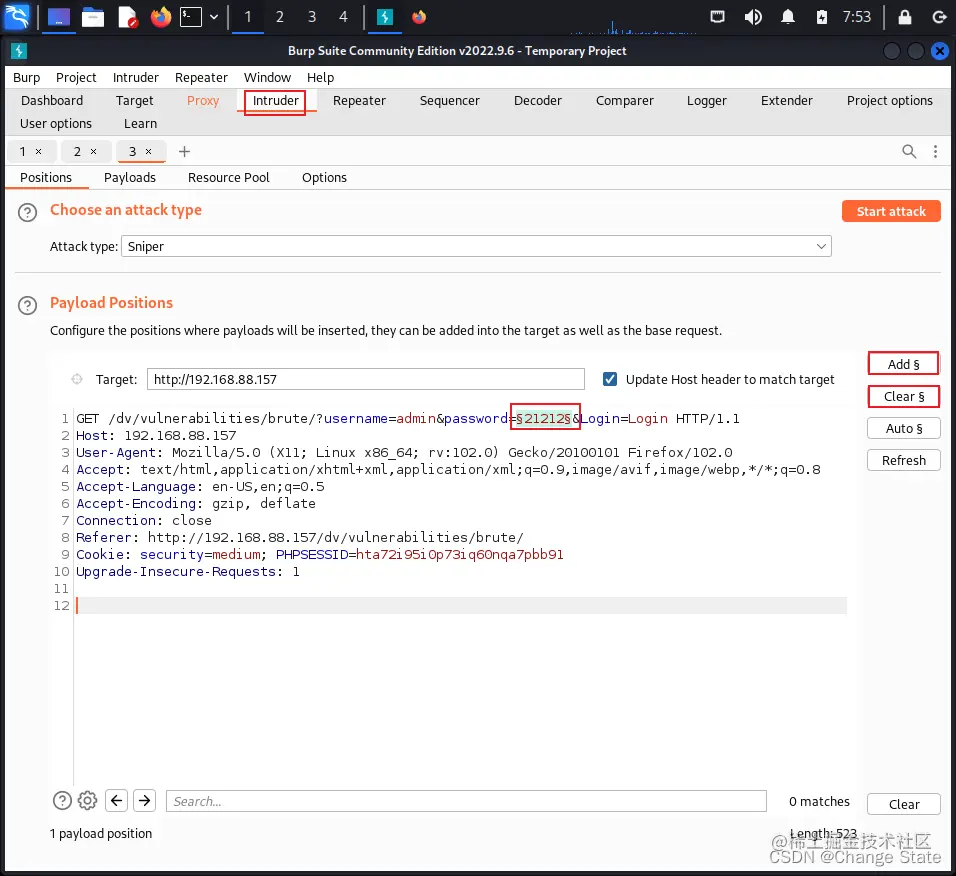
Task: Start the attack
Action: click(x=891, y=212)
